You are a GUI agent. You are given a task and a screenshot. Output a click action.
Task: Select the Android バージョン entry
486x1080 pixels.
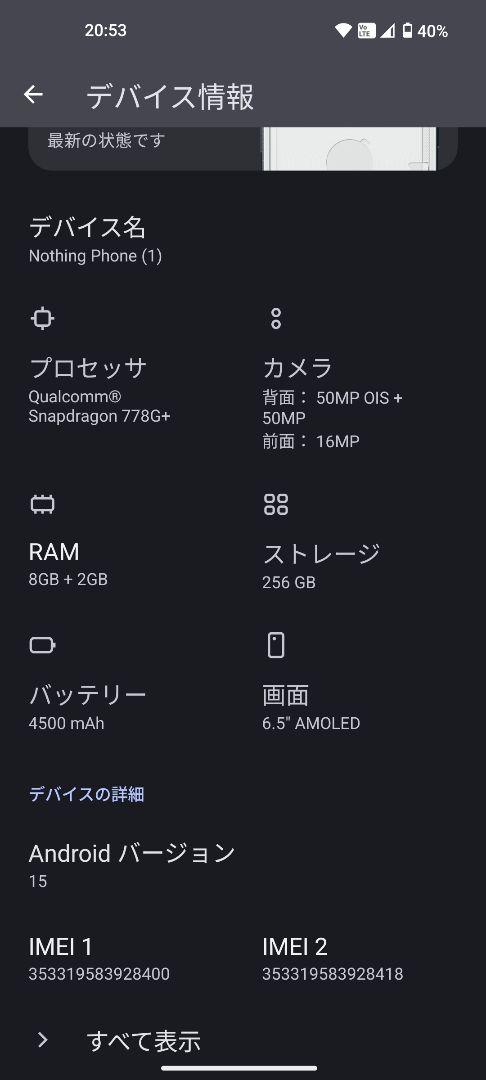point(243,864)
